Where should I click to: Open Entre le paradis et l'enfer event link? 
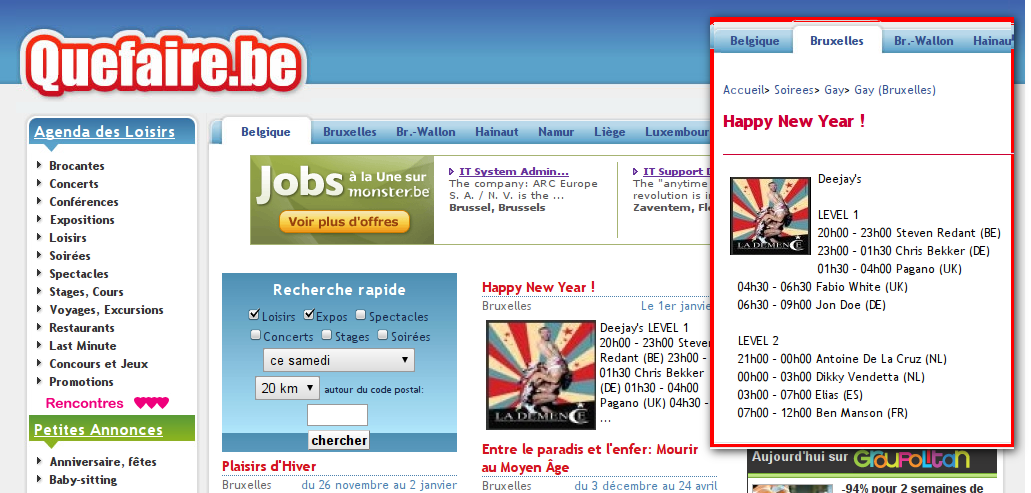click(590, 458)
